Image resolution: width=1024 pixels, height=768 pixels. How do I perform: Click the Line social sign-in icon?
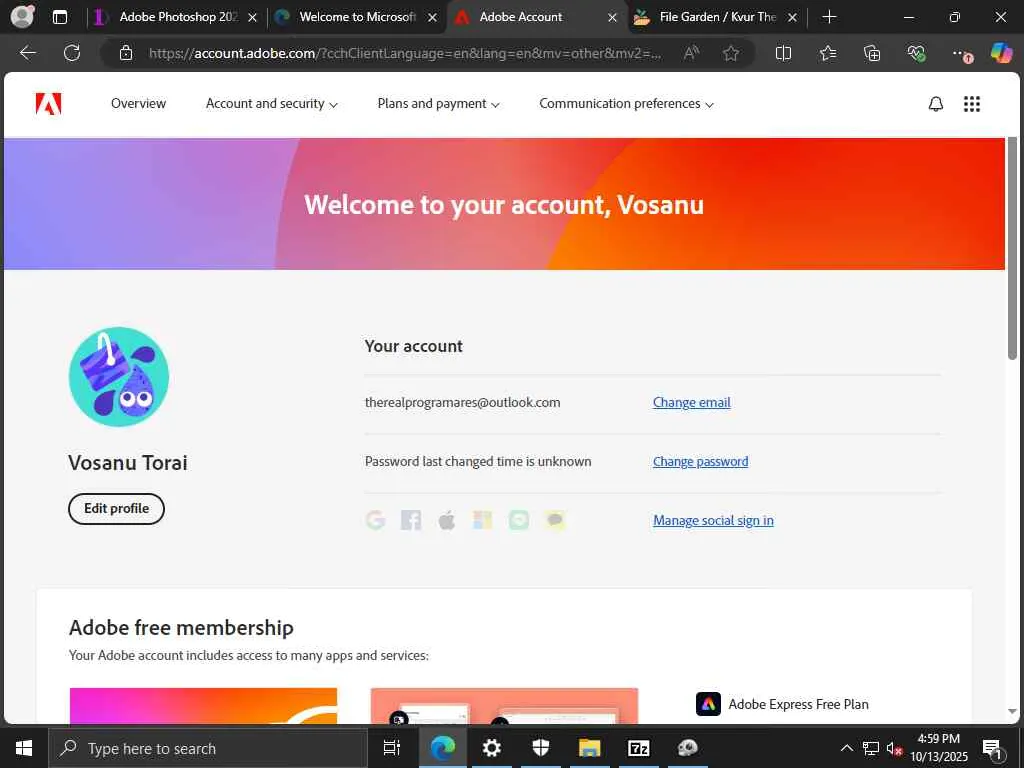519,520
